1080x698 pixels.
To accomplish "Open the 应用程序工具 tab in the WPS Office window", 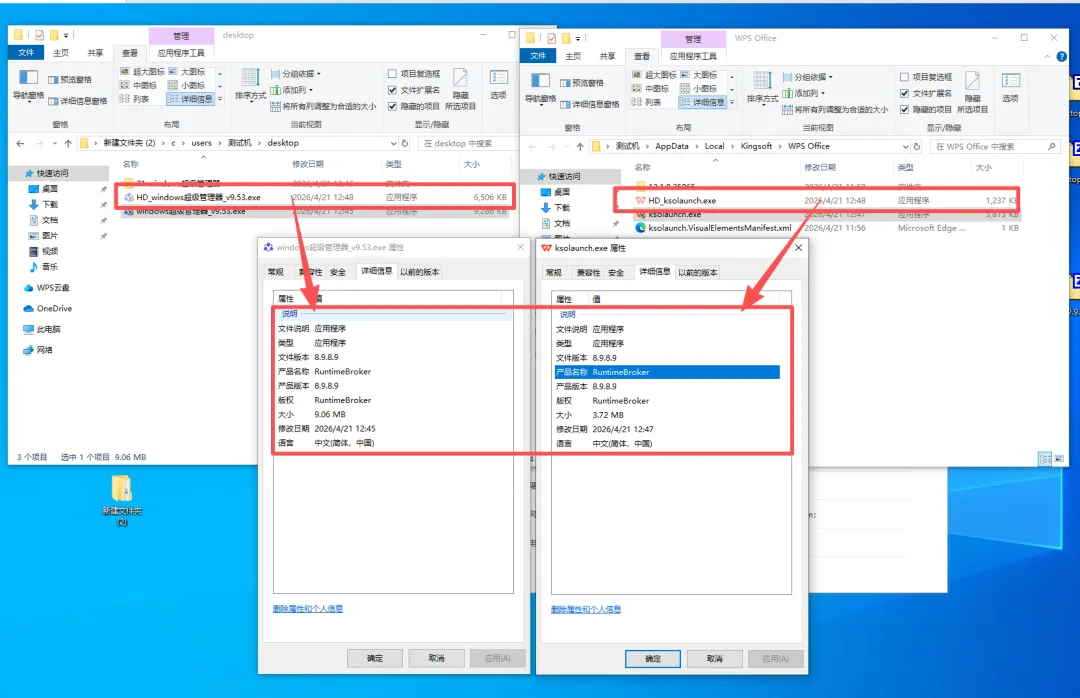I will click(x=694, y=57).
